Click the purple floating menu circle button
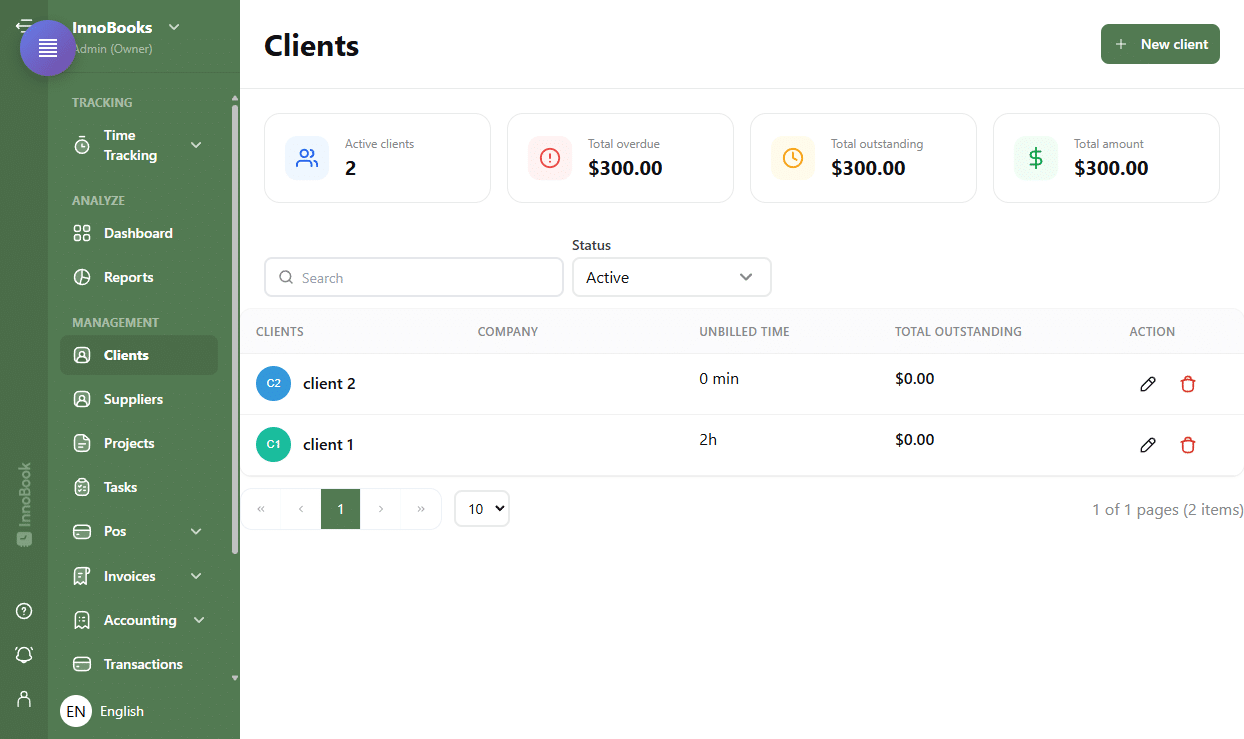Image resolution: width=1244 pixels, height=739 pixels. [48, 48]
